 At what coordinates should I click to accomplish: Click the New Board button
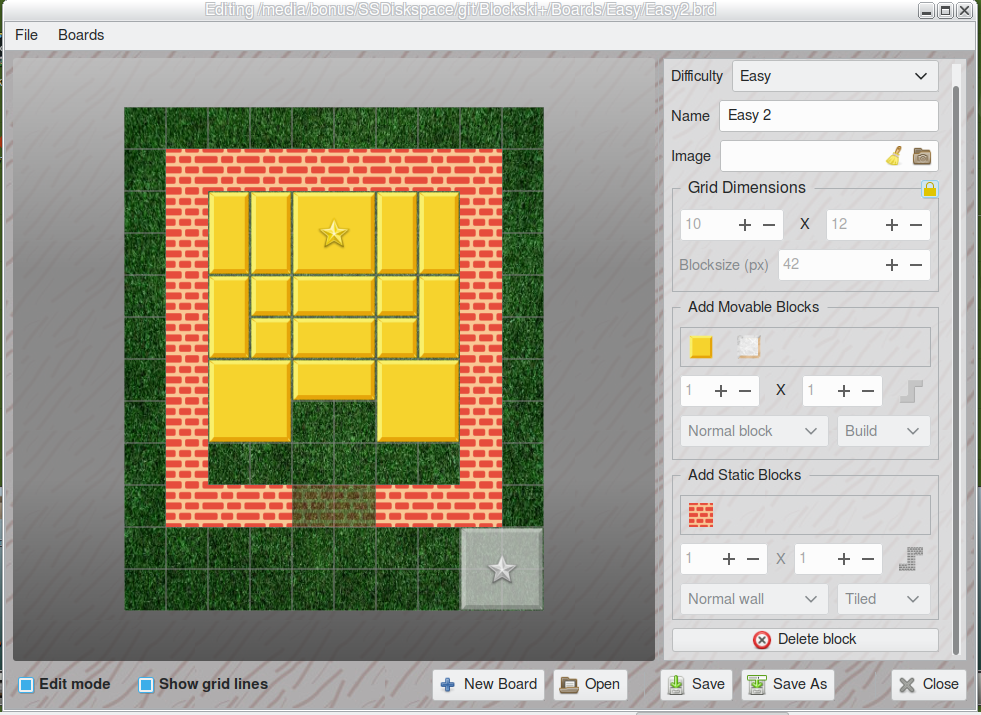tap(489, 685)
